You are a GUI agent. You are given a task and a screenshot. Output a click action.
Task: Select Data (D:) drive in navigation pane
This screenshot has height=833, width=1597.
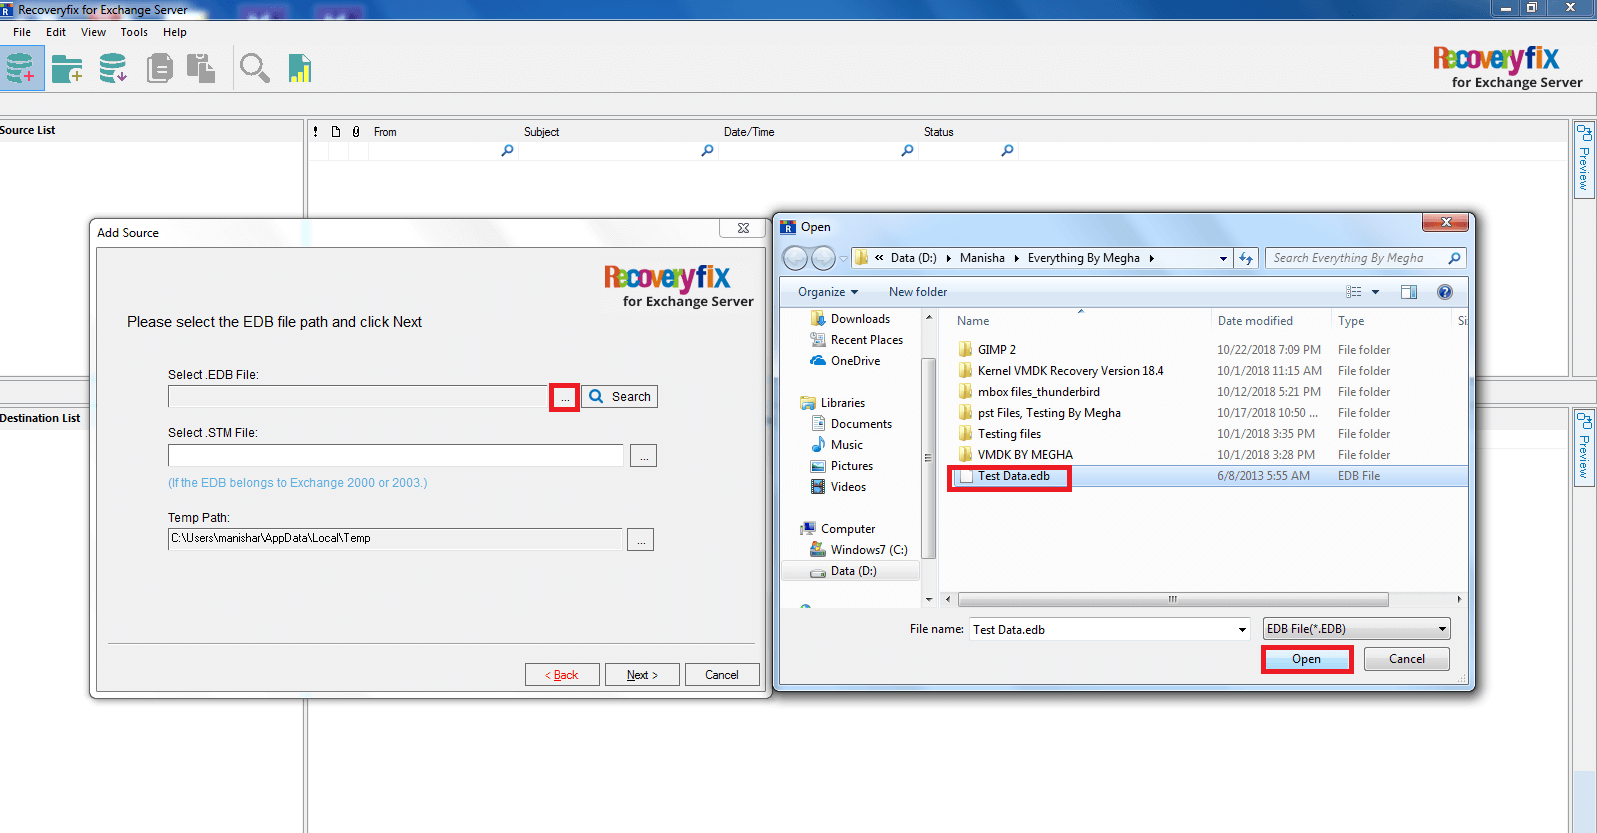point(853,571)
